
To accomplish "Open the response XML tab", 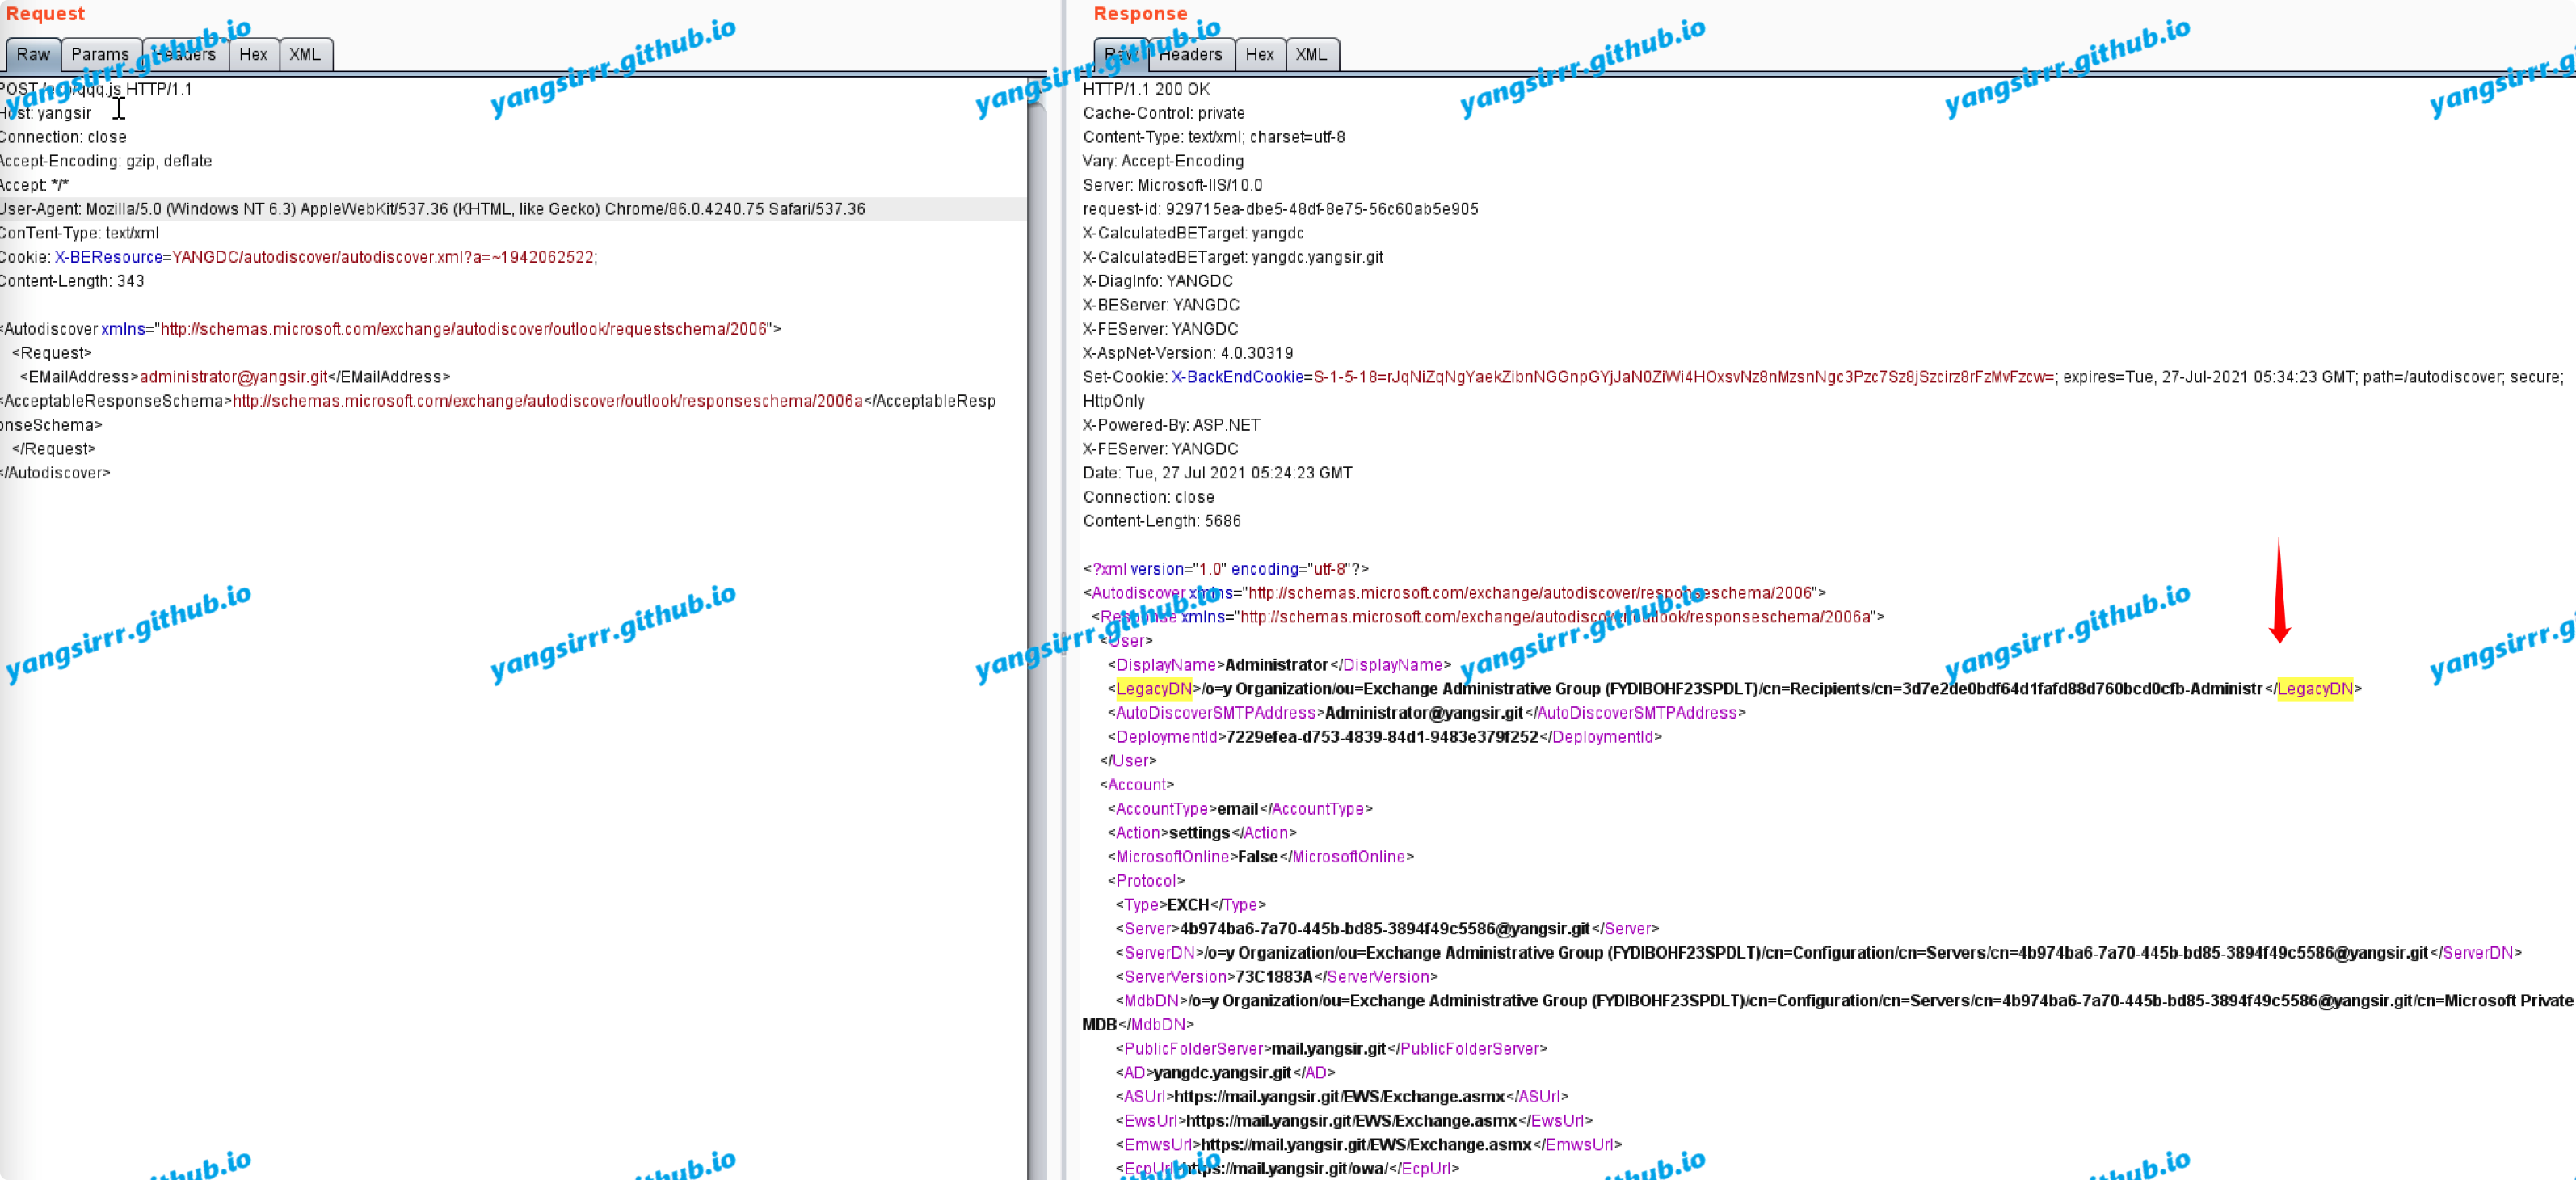I will coord(1311,54).
